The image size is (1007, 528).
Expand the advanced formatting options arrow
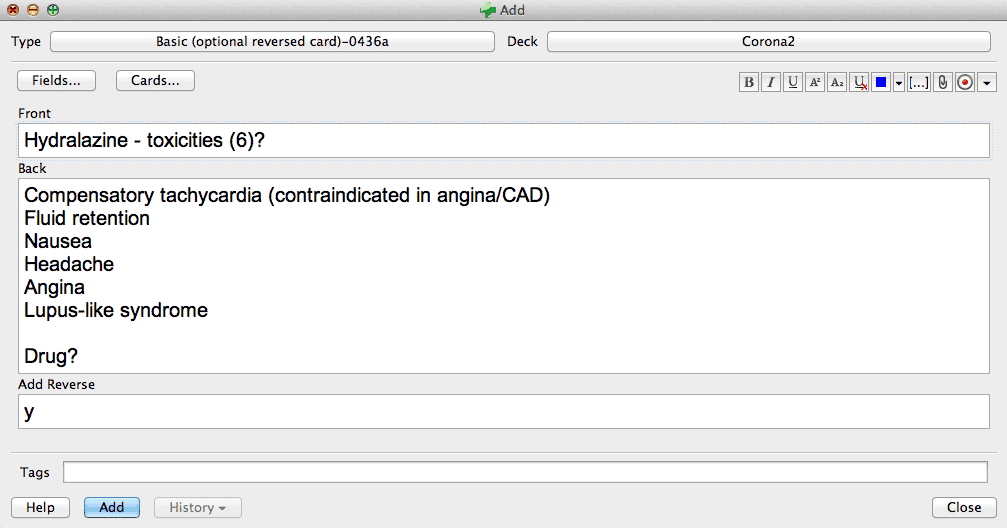coord(986,82)
